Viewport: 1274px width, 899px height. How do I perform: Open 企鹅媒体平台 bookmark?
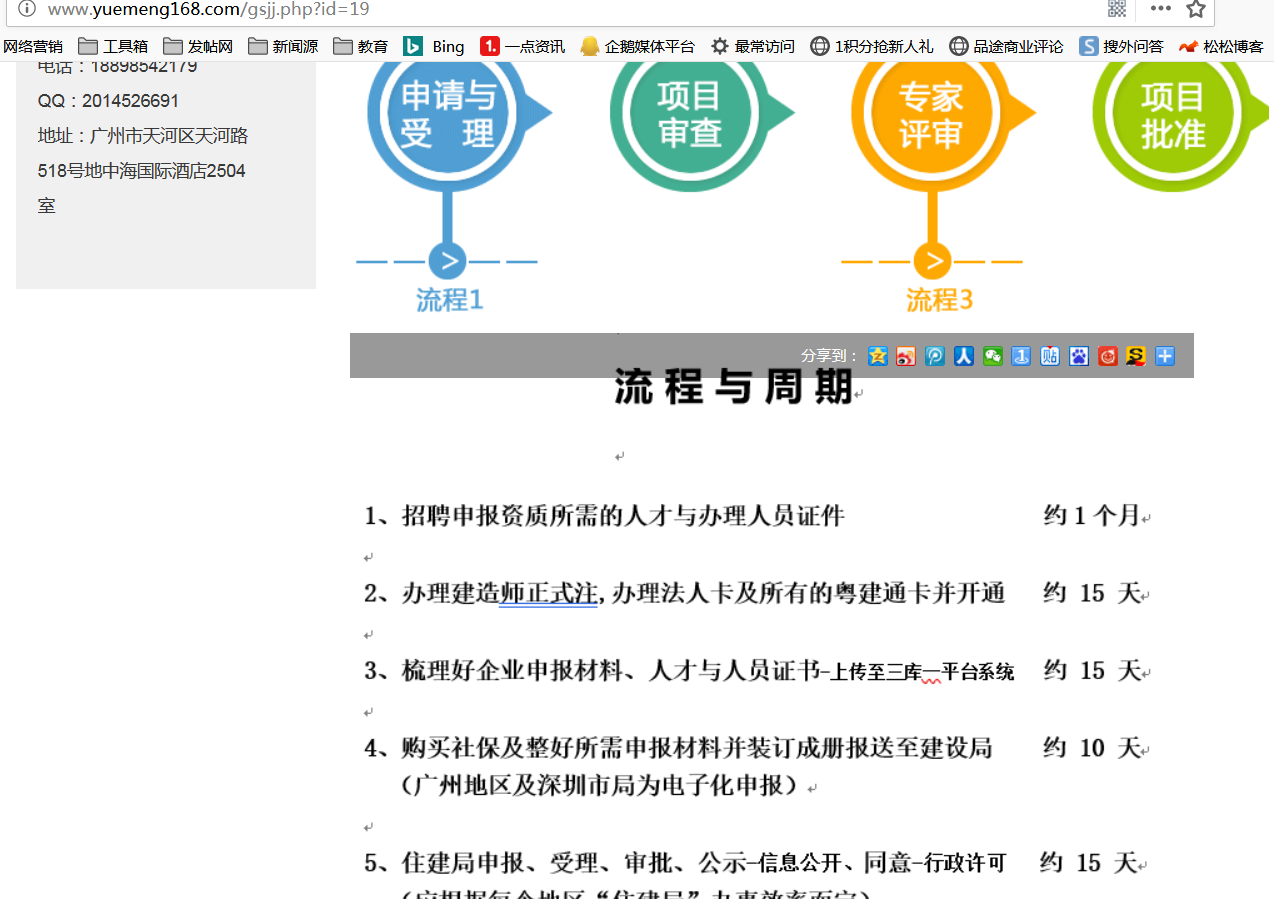click(x=638, y=46)
